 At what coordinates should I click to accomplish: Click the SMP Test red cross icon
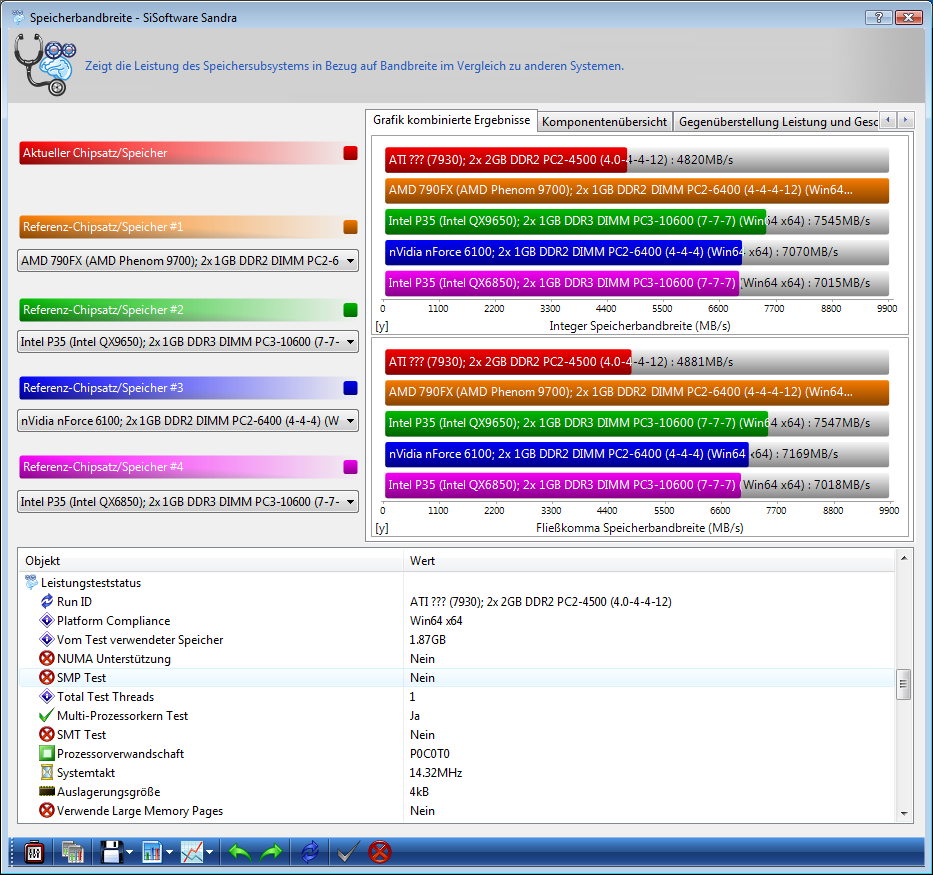coord(46,678)
